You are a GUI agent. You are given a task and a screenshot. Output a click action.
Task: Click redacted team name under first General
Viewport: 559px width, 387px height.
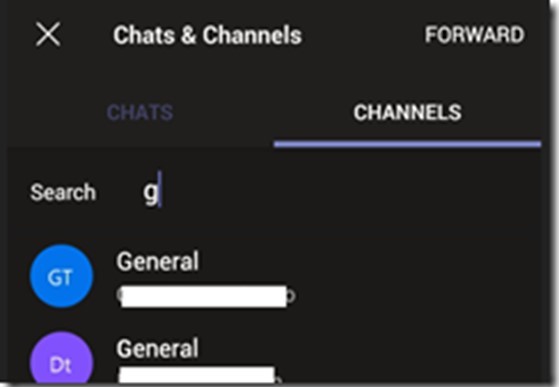coord(205,296)
